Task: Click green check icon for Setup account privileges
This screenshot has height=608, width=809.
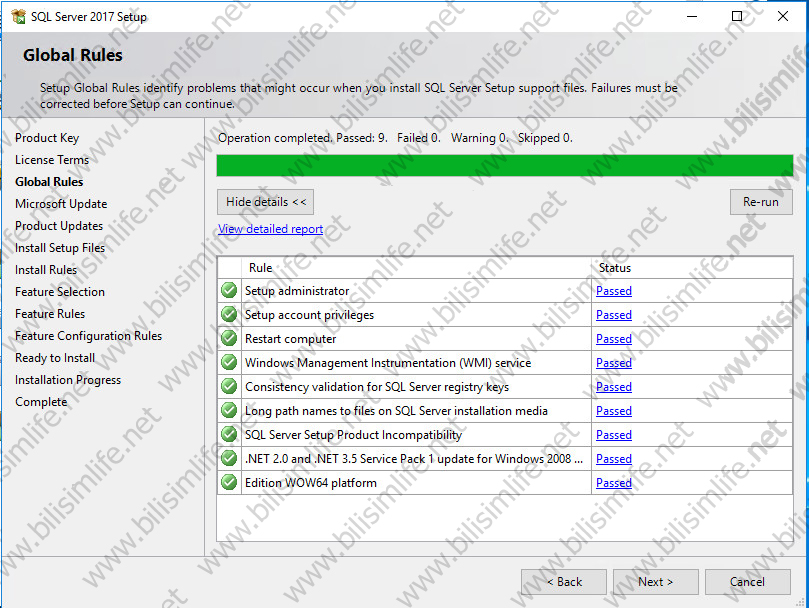Action: (229, 314)
